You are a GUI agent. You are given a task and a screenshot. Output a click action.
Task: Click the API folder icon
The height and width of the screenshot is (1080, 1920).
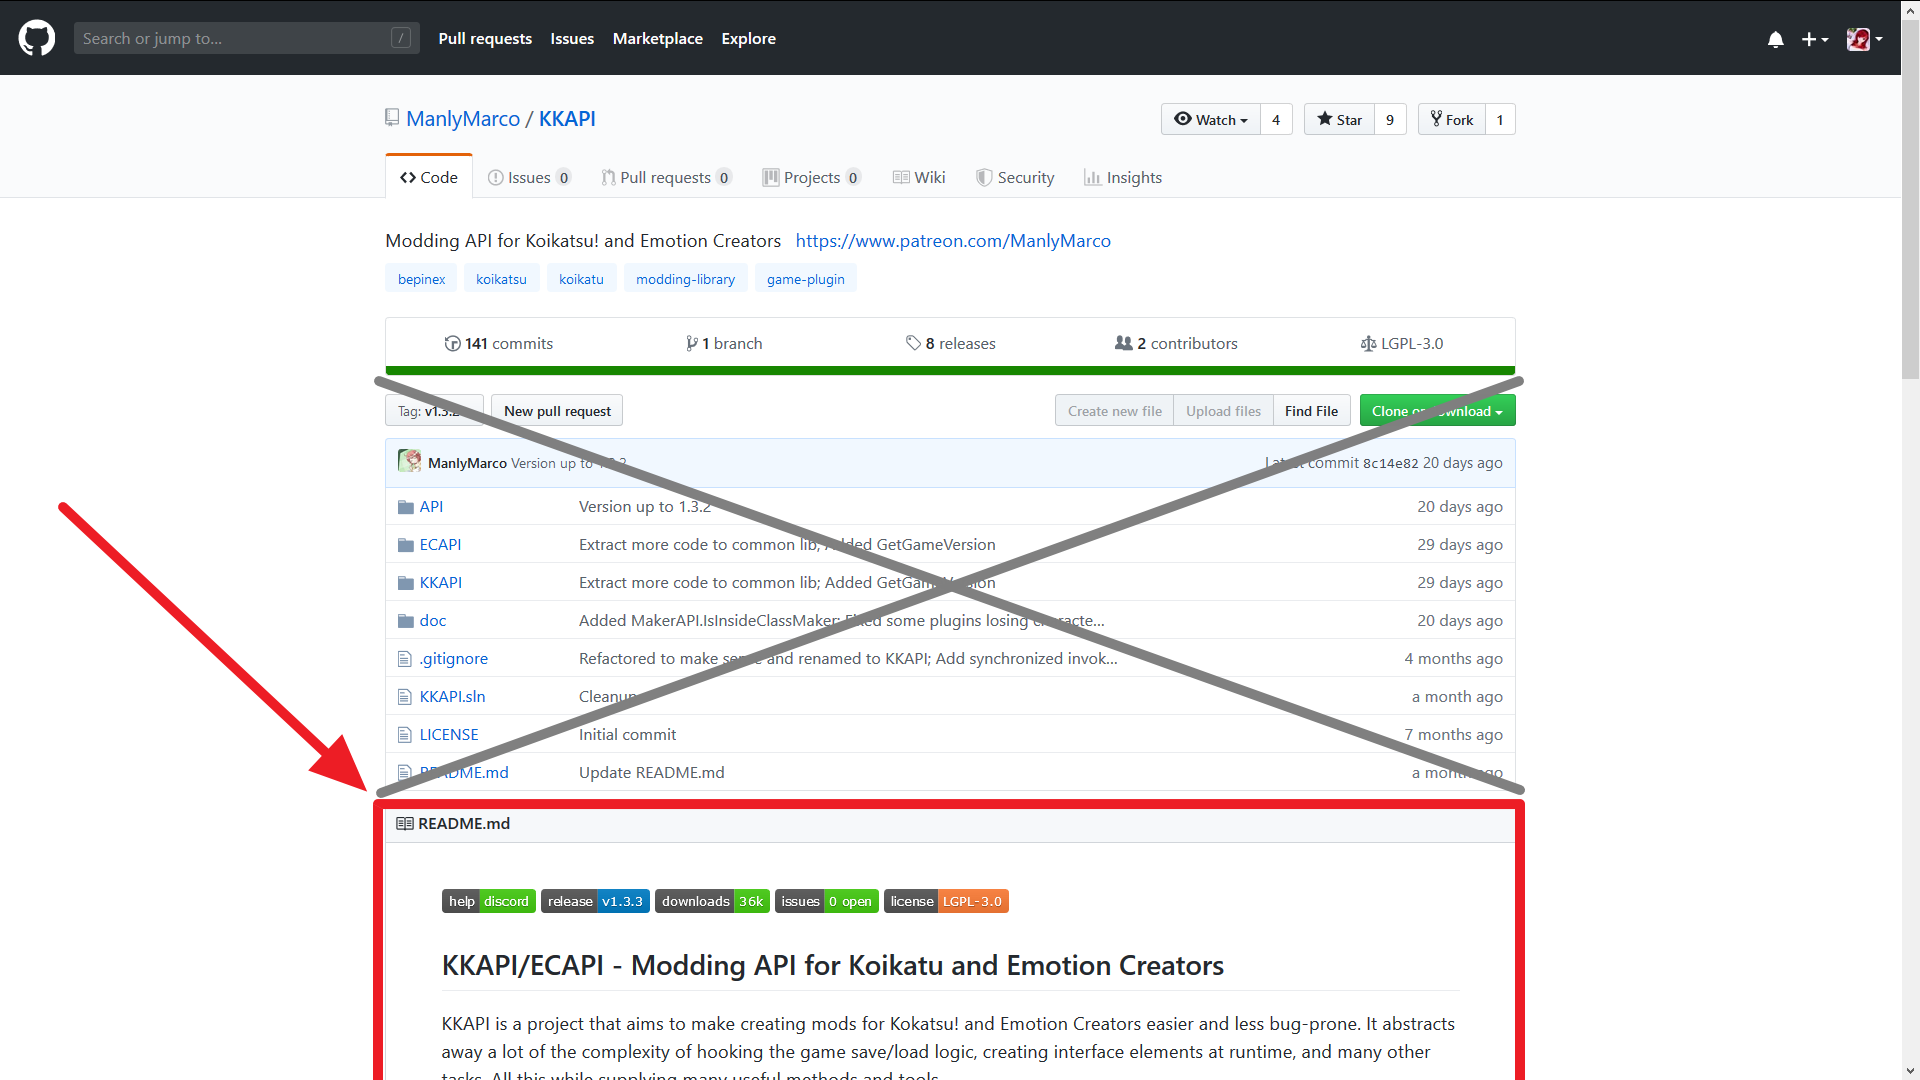click(x=405, y=507)
